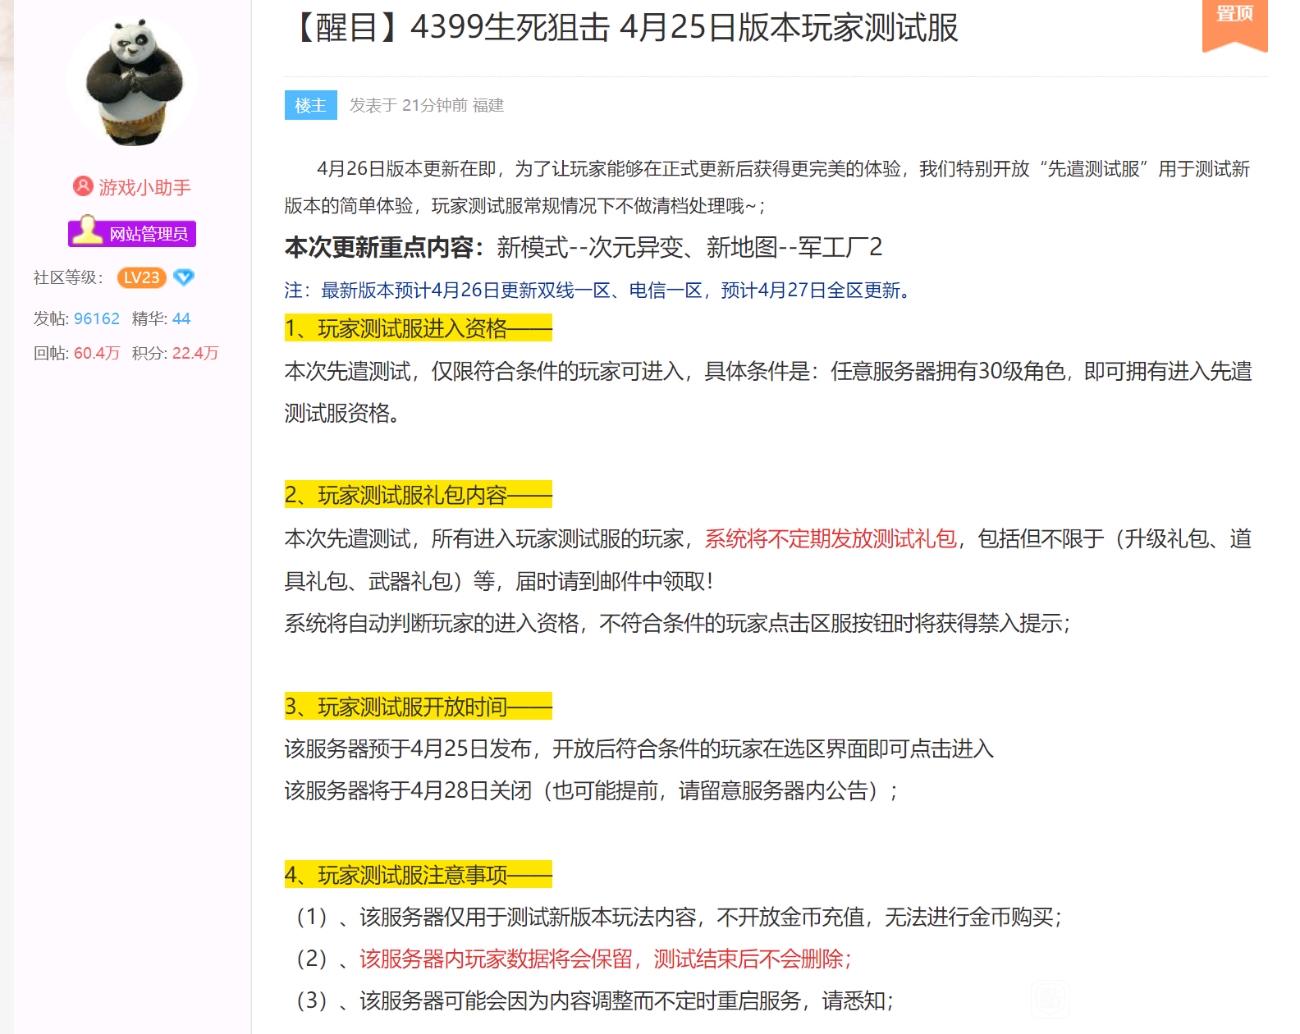This screenshot has width=1300, height=1034.
Task: Click the sentence 系统将自动判断玩家的进入资格
Action: click(x=677, y=623)
